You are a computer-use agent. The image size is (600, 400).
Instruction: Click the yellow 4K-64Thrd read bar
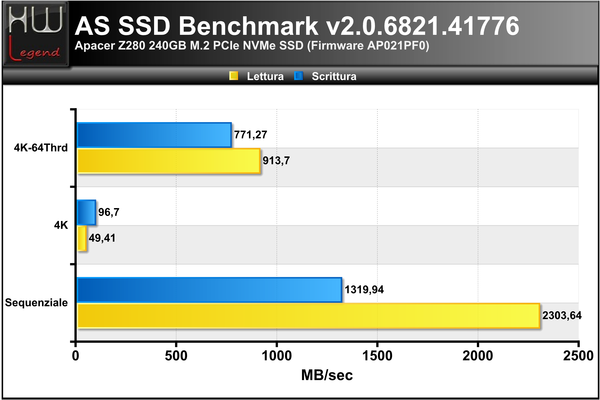click(169, 161)
